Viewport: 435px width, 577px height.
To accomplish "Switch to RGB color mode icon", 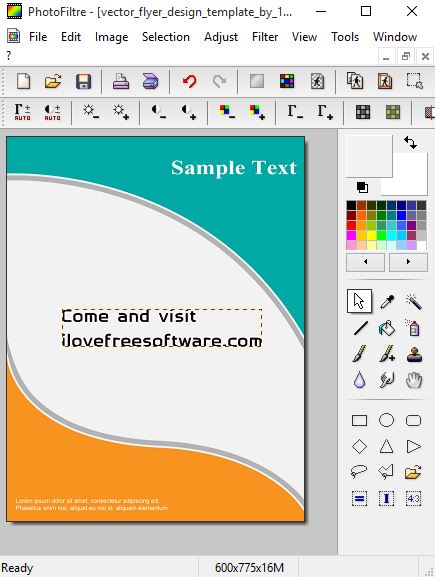I will click(287, 81).
